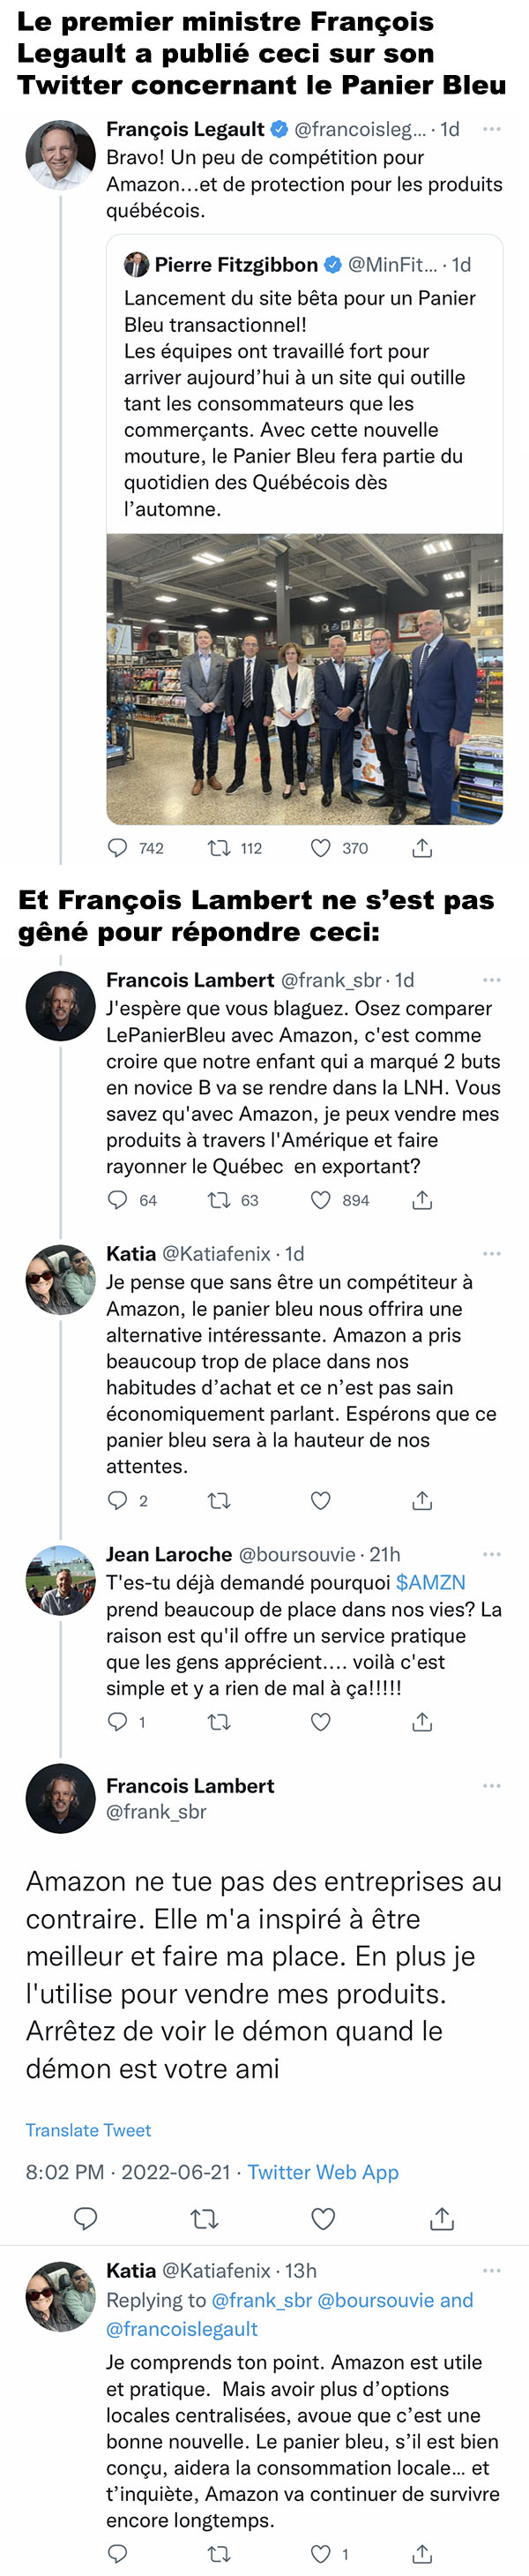Viewport: 529px width, 2576px height.
Task: Like Francois Lambert's tweet with 894 likes
Action: coord(320,1200)
